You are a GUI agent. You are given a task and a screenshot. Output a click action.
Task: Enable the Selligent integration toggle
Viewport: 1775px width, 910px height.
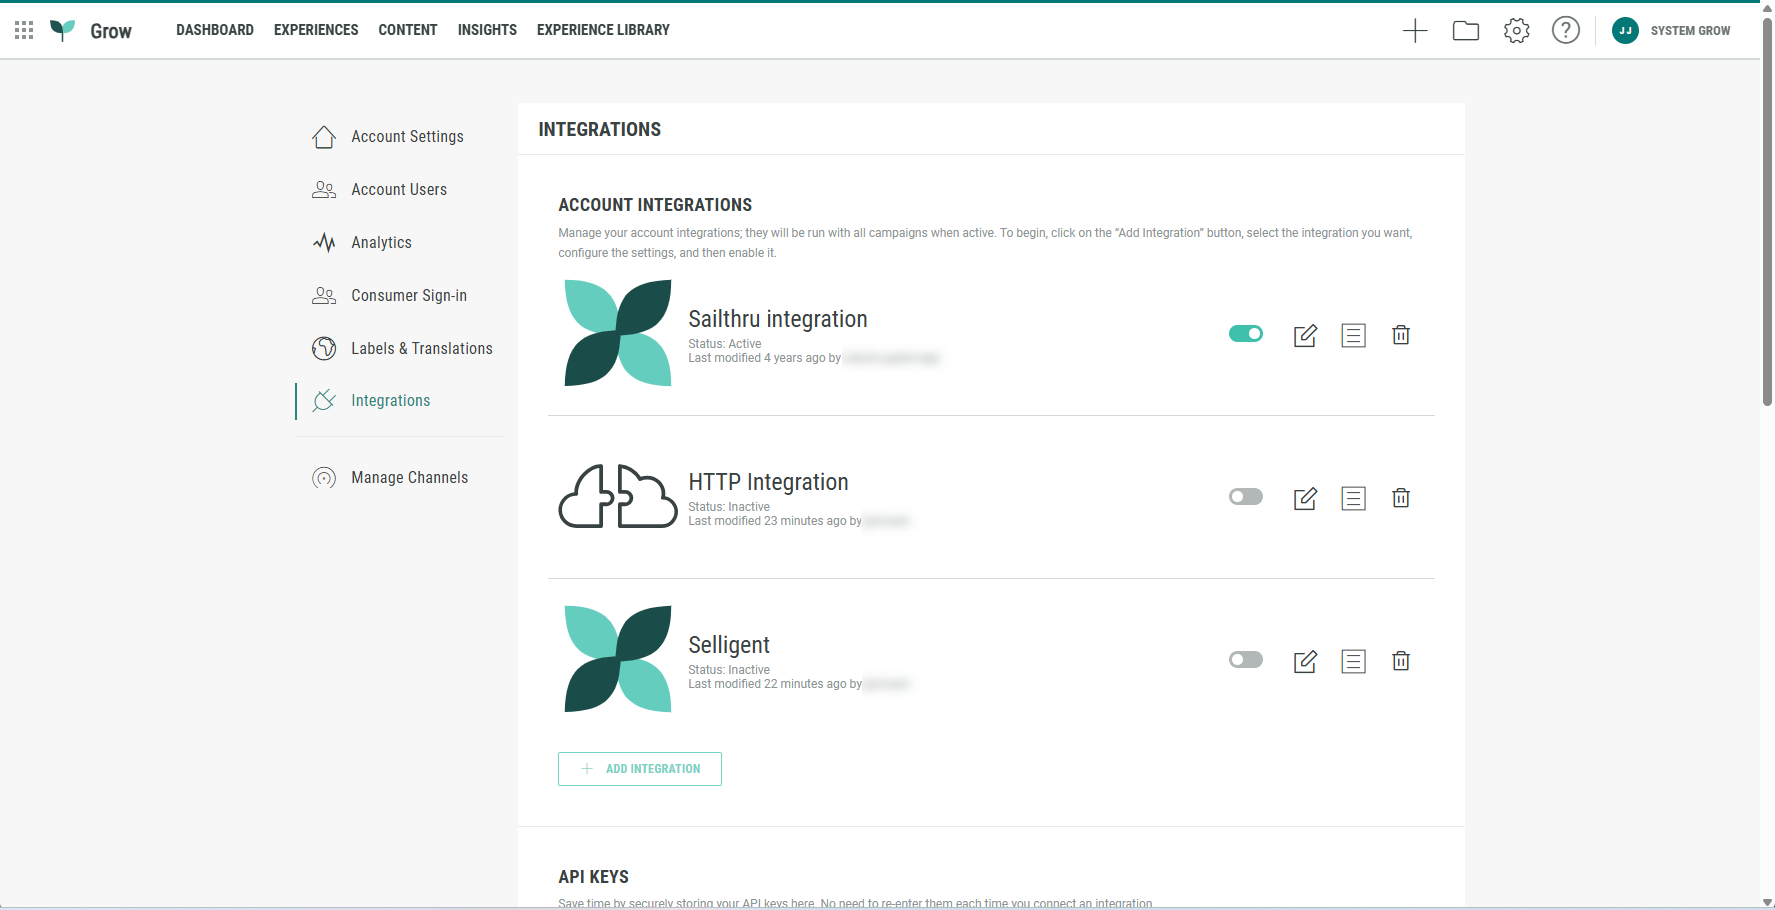coord(1246,660)
